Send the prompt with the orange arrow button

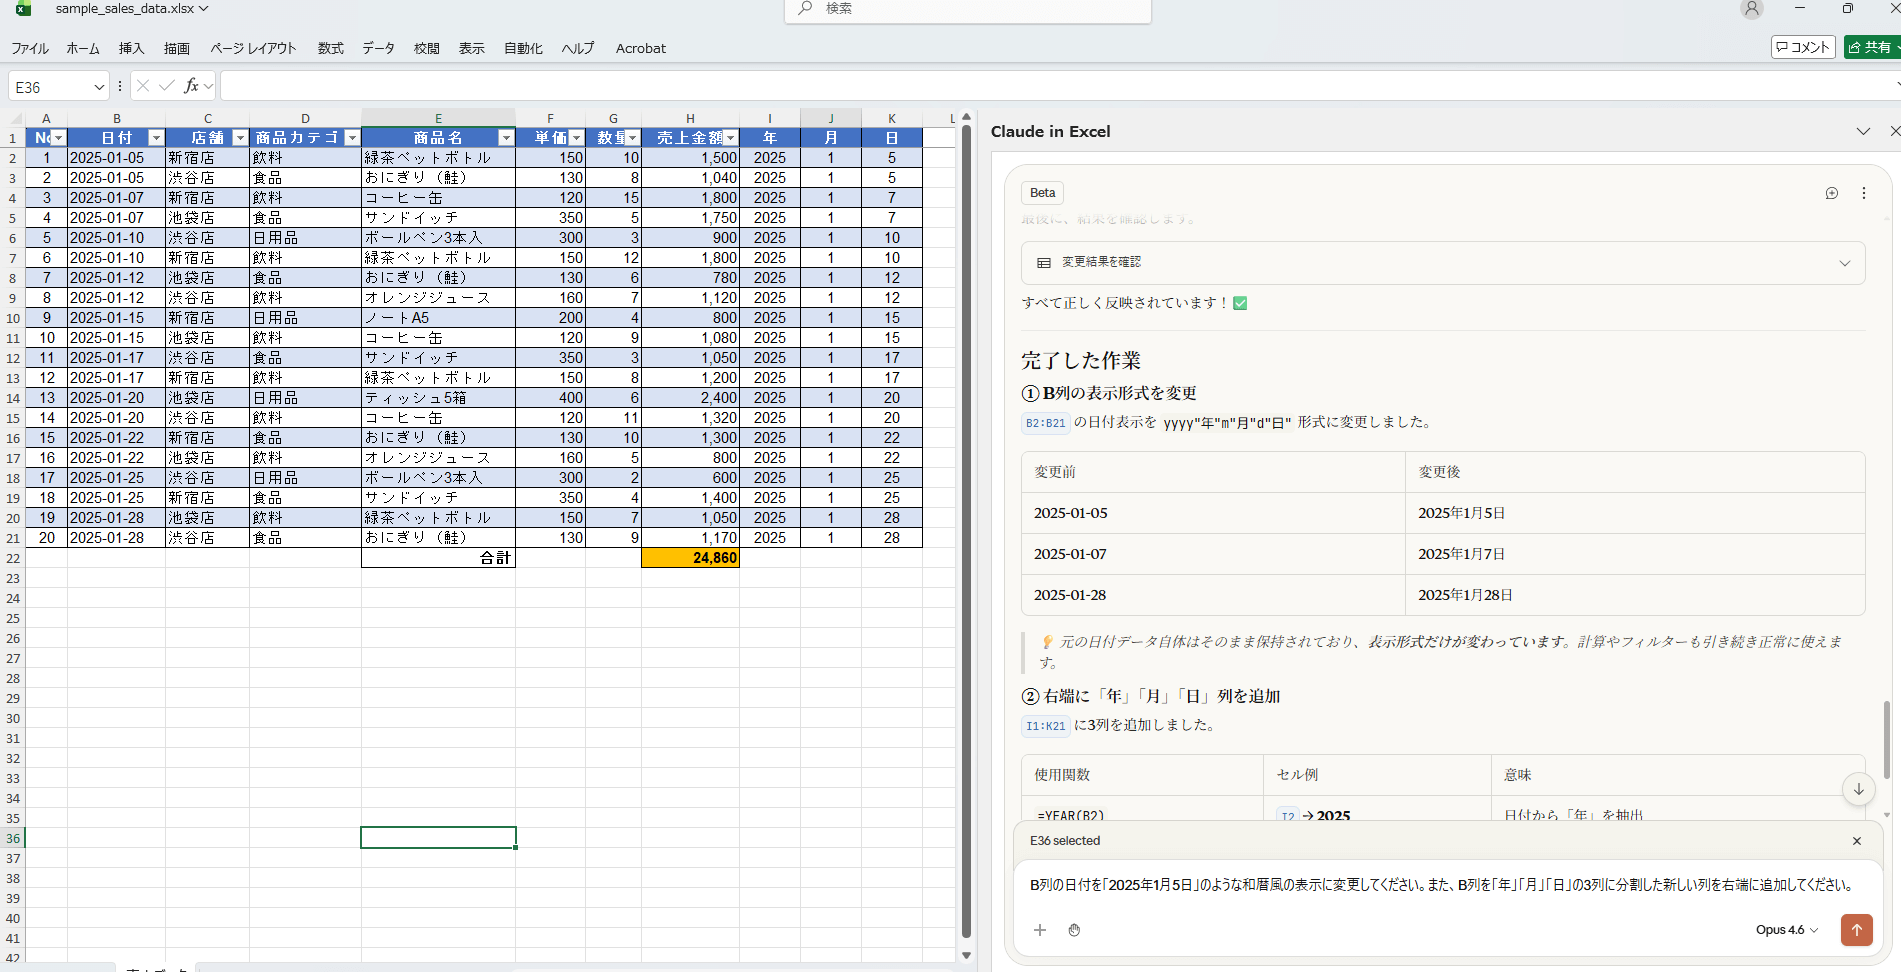click(x=1856, y=929)
